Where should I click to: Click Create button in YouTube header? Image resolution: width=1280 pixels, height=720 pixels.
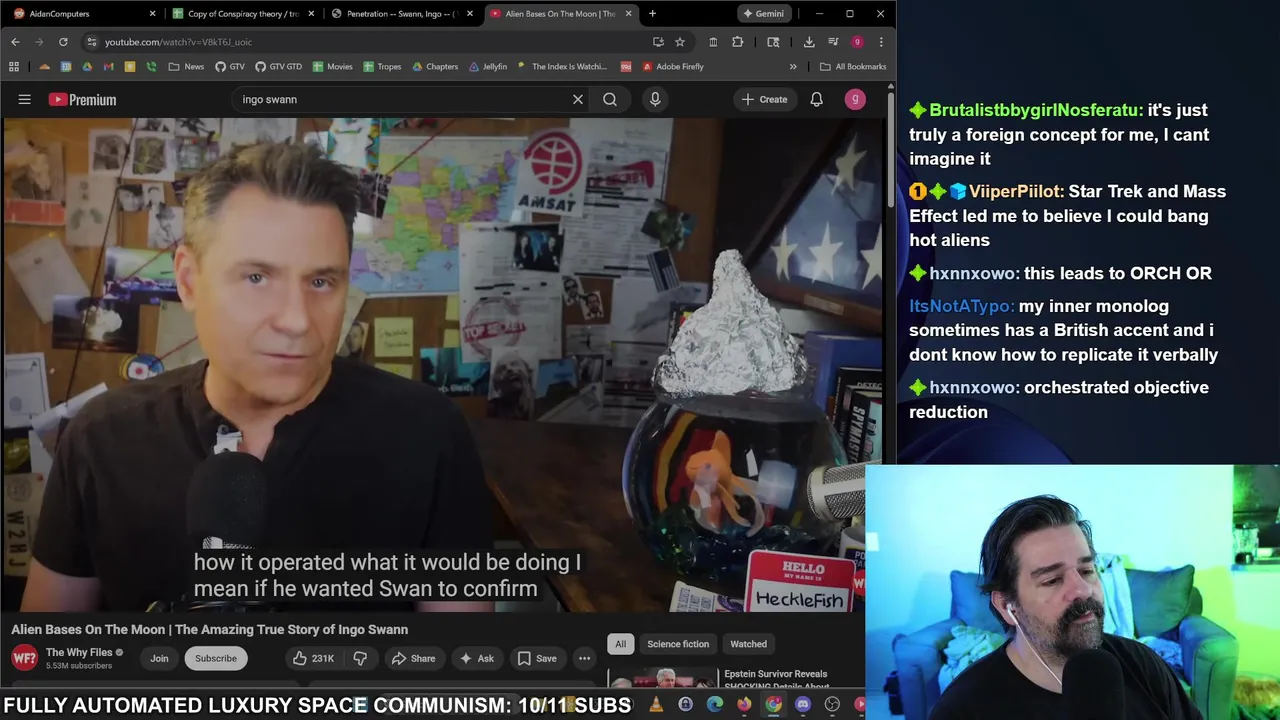click(765, 99)
